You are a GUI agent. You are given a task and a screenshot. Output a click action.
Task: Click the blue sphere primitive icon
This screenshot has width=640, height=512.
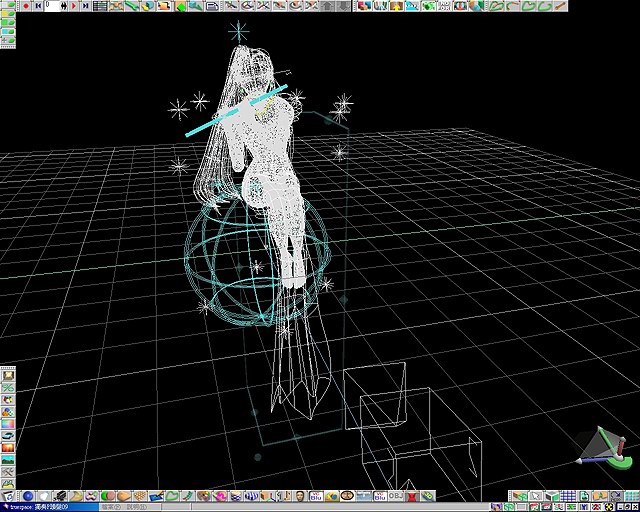tap(28, 496)
